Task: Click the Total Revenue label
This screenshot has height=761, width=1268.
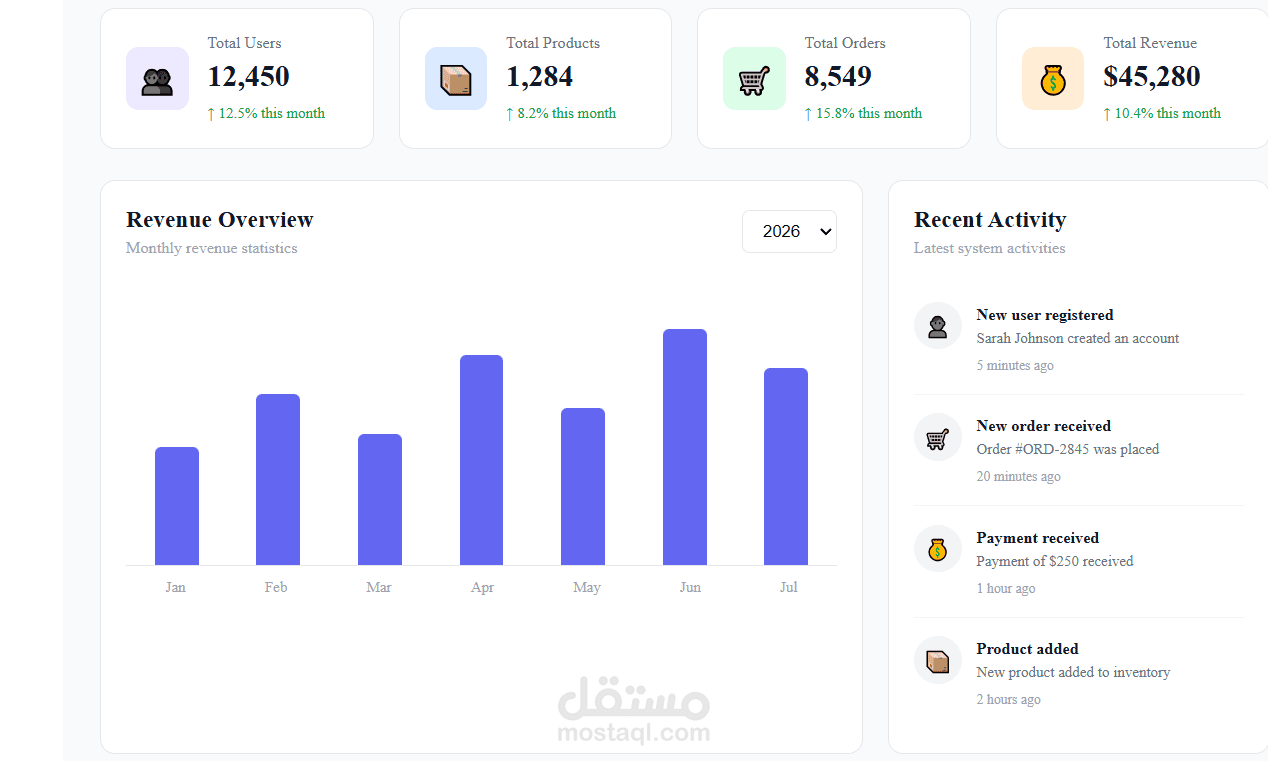Action: point(1150,43)
